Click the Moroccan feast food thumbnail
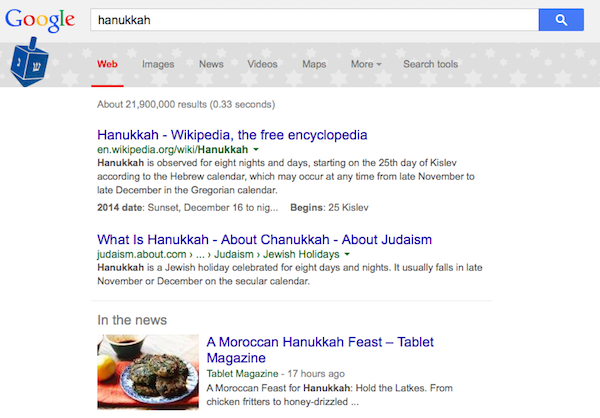This screenshot has height=418, width=600. [x=148, y=372]
